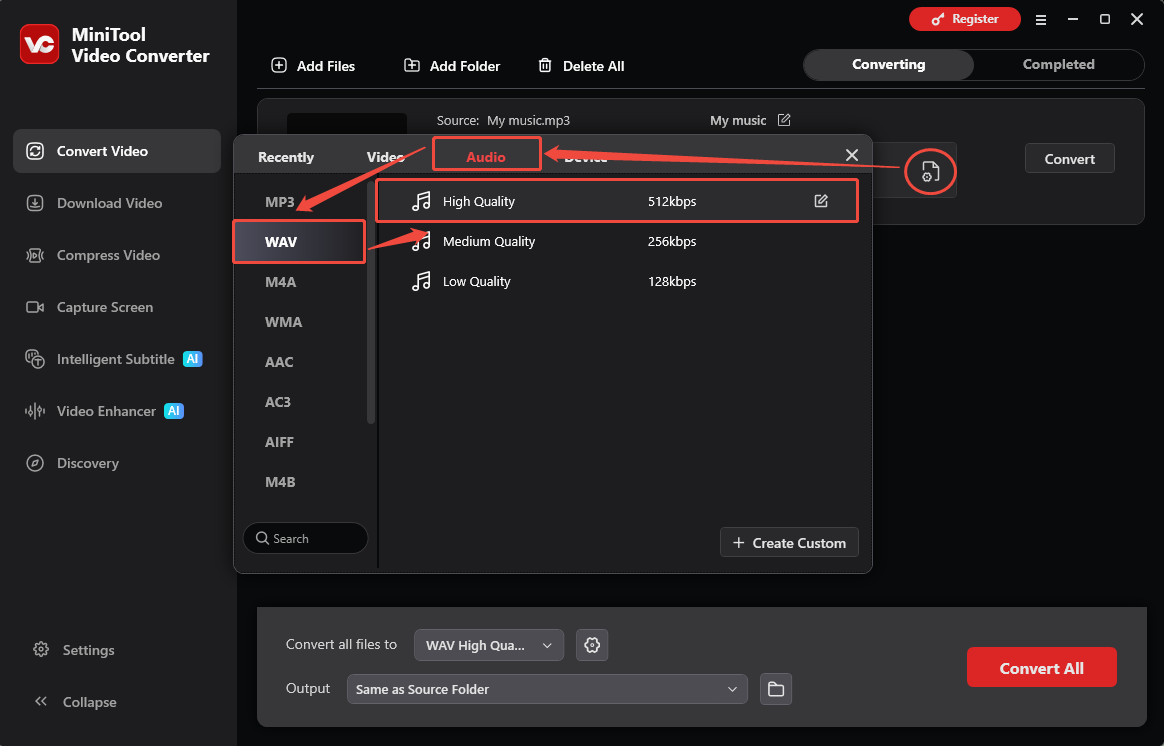Open the hamburger menu in title bar
Image resolution: width=1164 pixels, height=746 pixels.
point(1041,20)
